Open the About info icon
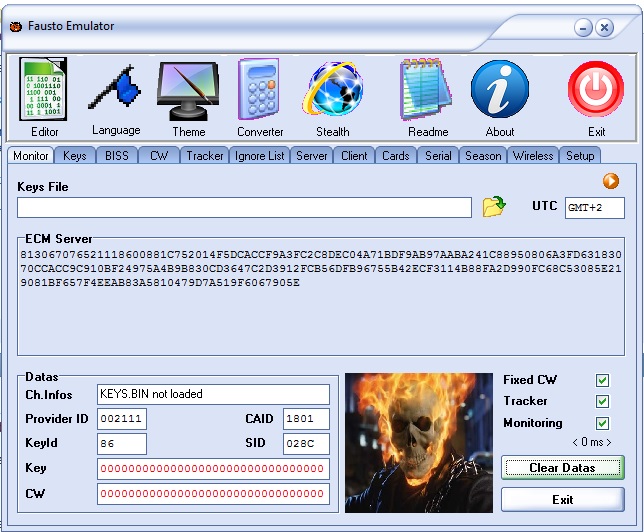The height and width of the screenshot is (532, 644). [499, 89]
